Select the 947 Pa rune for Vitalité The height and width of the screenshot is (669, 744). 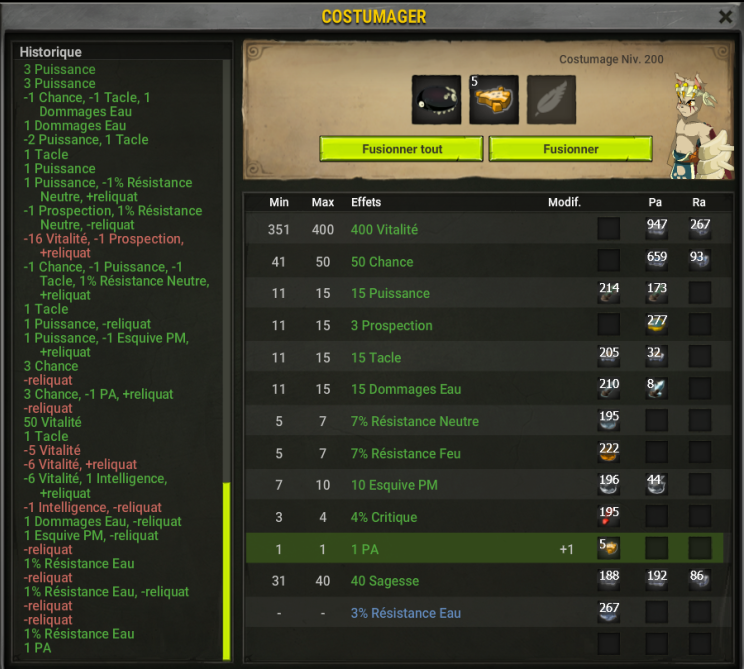[657, 228]
